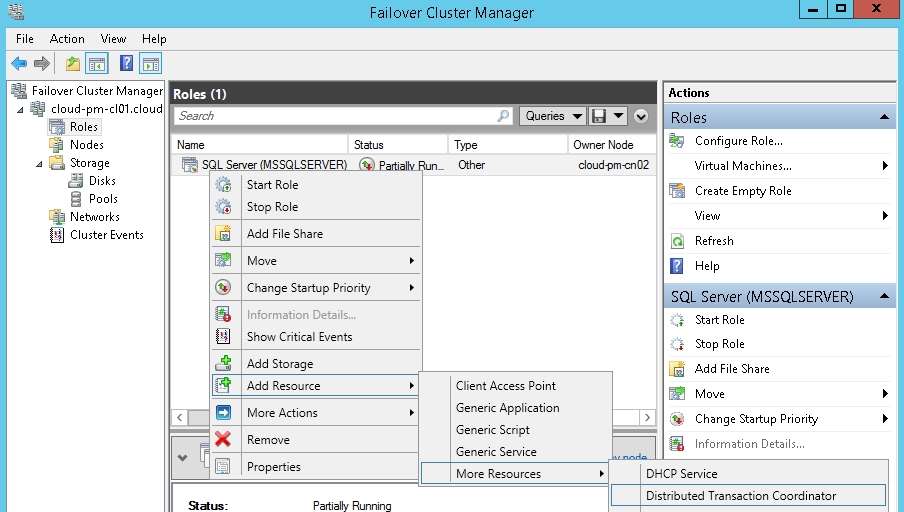This screenshot has width=904, height=512.
Task: Click the red X Remove icon
Action: 223,439
